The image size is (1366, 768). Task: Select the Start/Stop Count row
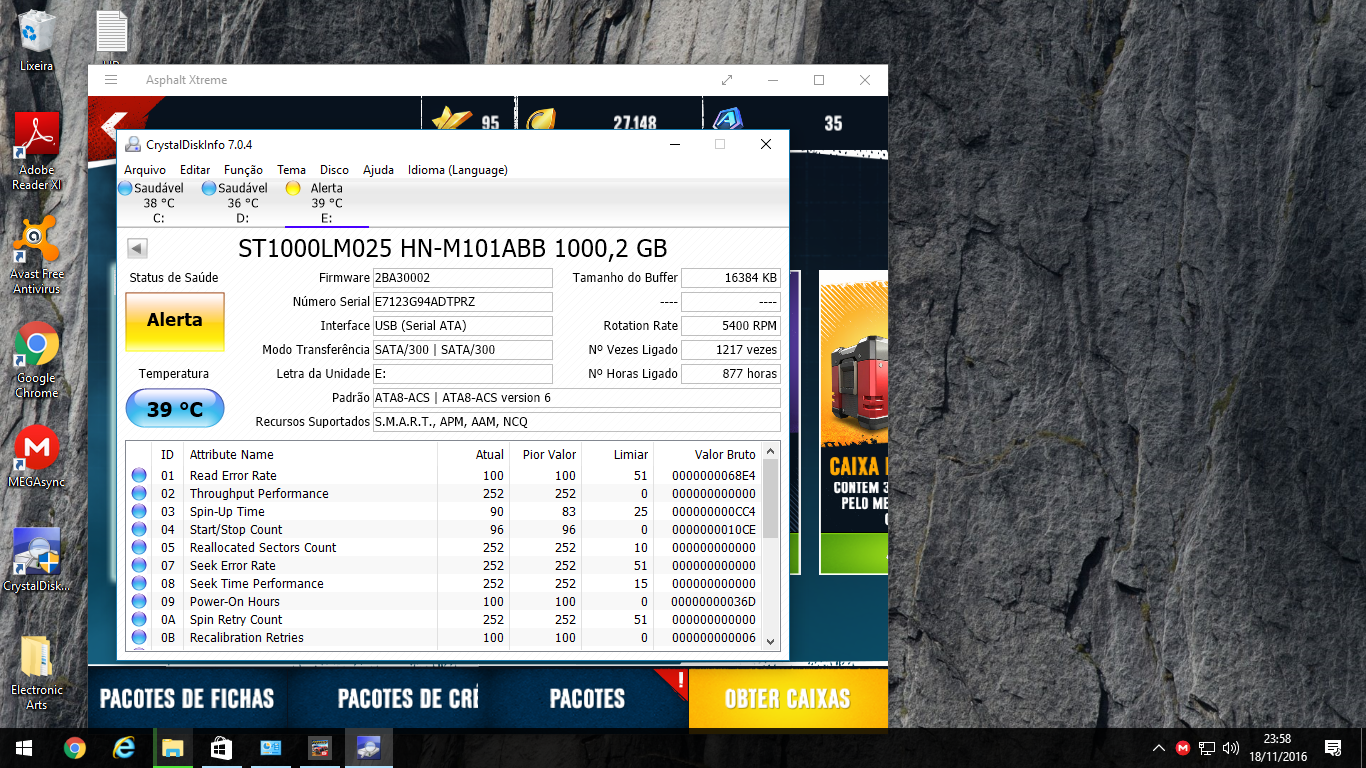tap(444, 530)
